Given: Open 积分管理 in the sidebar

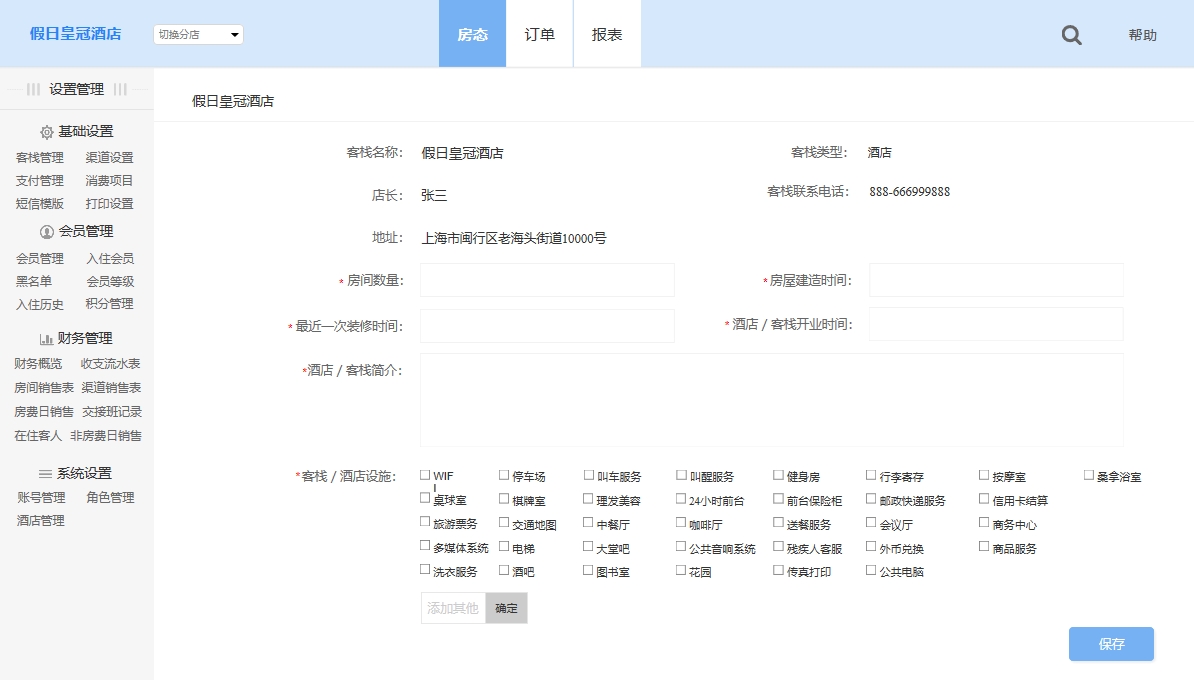Looking at the screenshot, I should click(109, 303).
